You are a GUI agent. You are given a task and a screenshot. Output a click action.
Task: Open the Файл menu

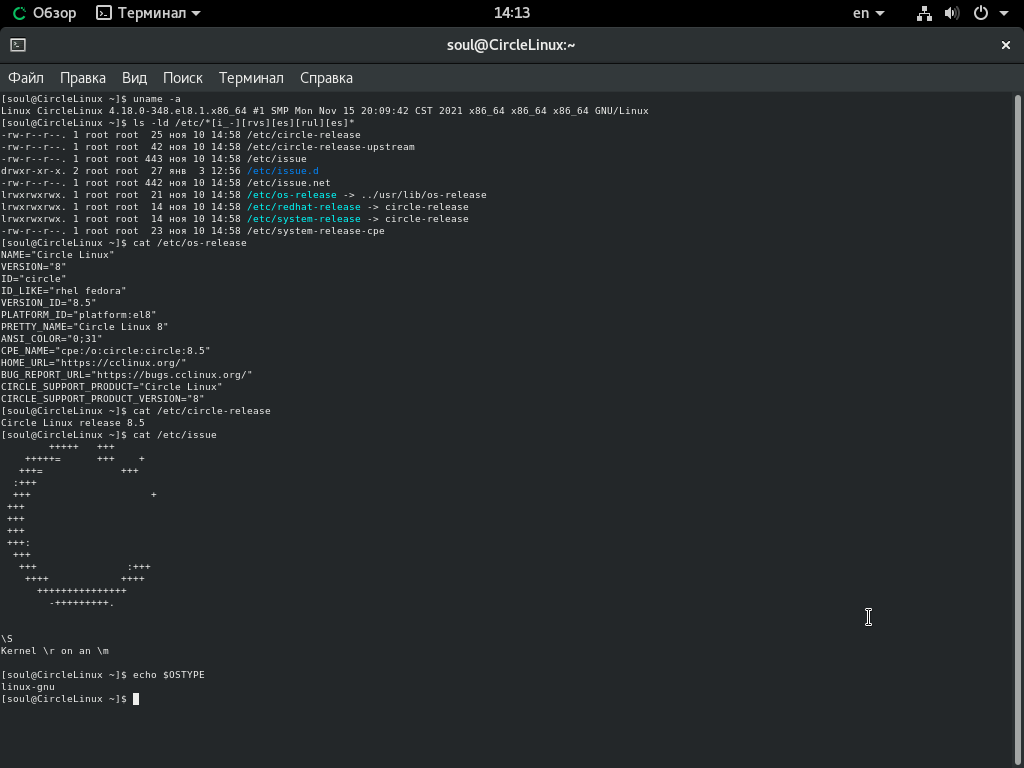point(26,78)
